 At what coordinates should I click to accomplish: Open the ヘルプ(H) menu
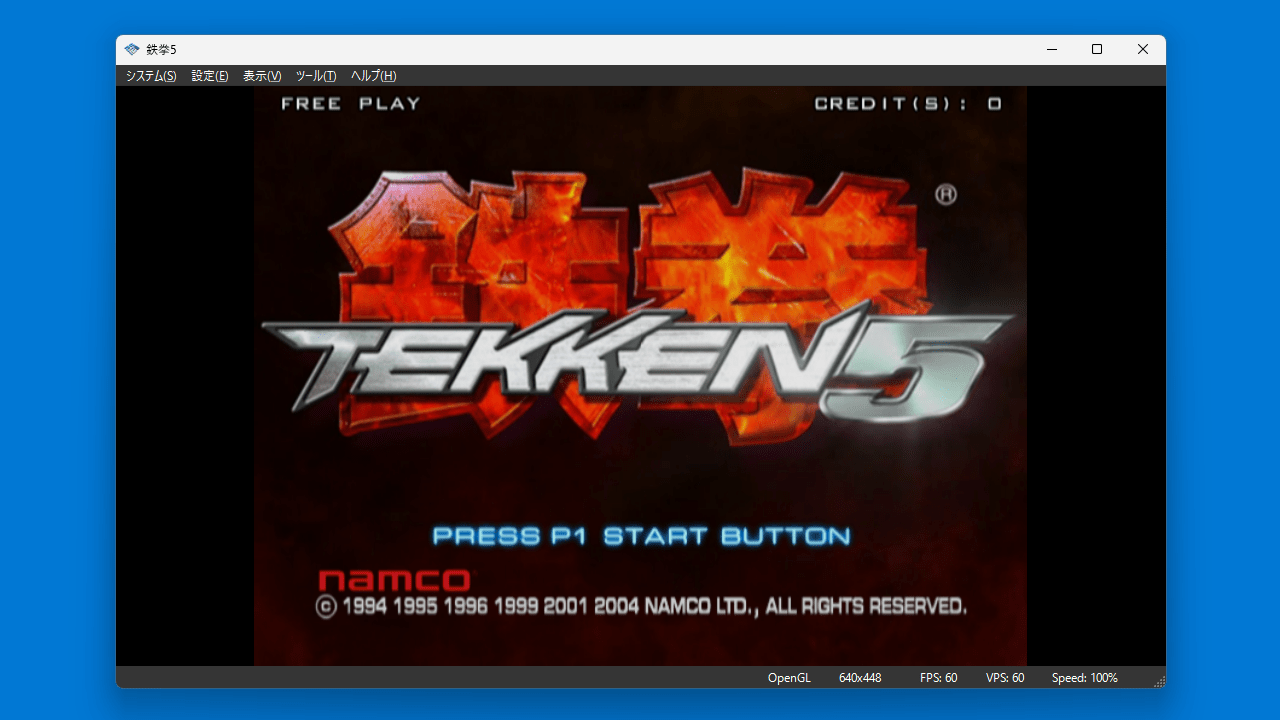[x=374, y=76]
